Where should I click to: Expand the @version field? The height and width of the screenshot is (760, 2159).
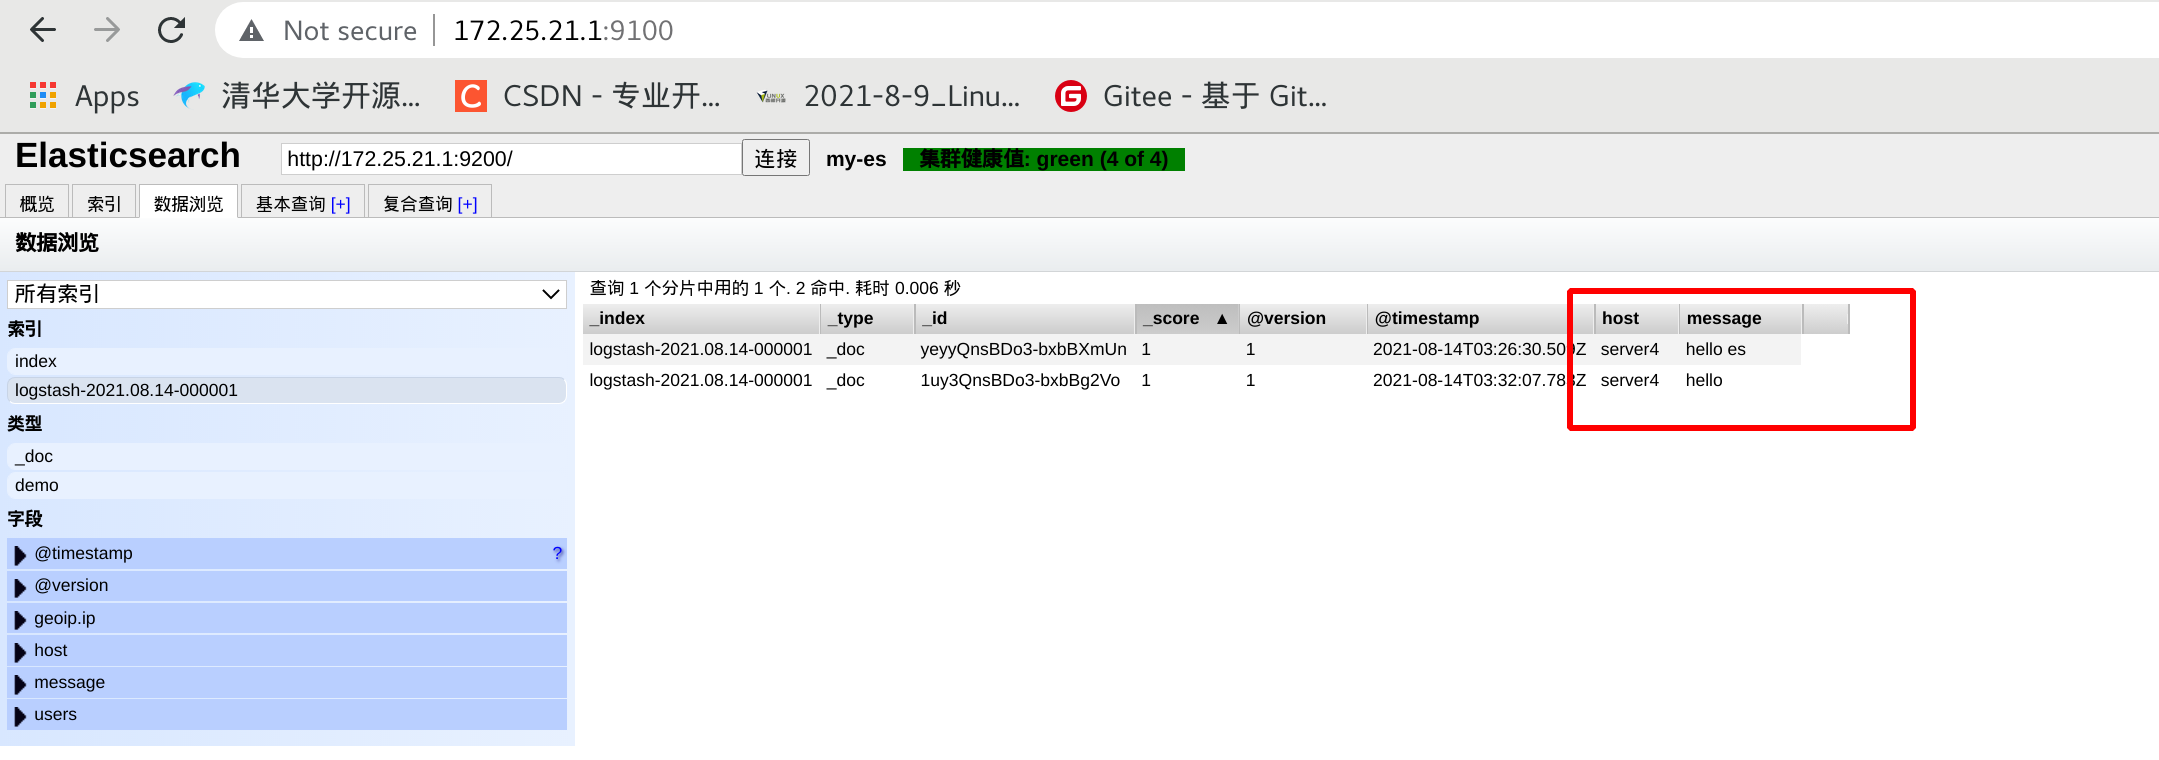point(20,586)
